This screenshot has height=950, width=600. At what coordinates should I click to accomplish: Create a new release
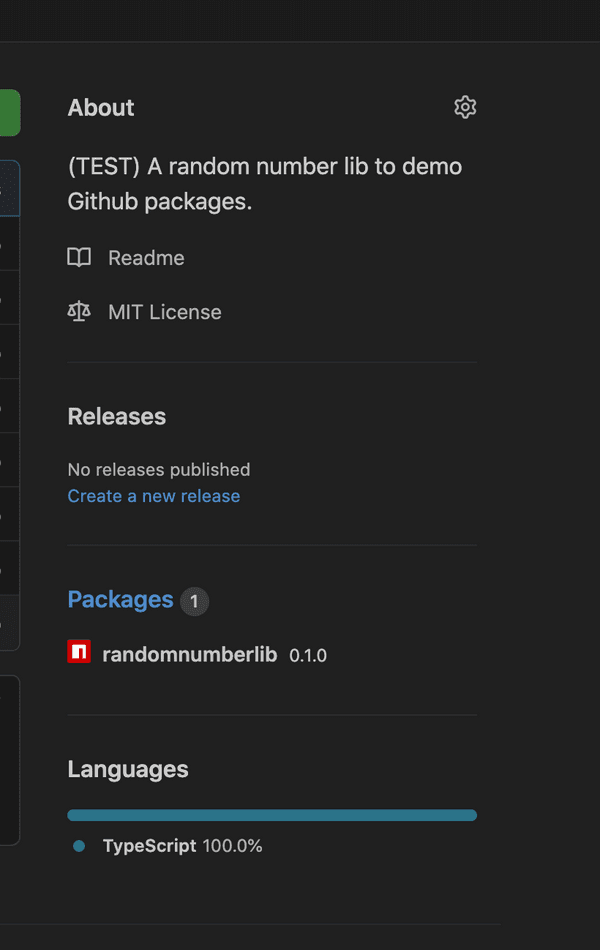click(x=153, y=496)
